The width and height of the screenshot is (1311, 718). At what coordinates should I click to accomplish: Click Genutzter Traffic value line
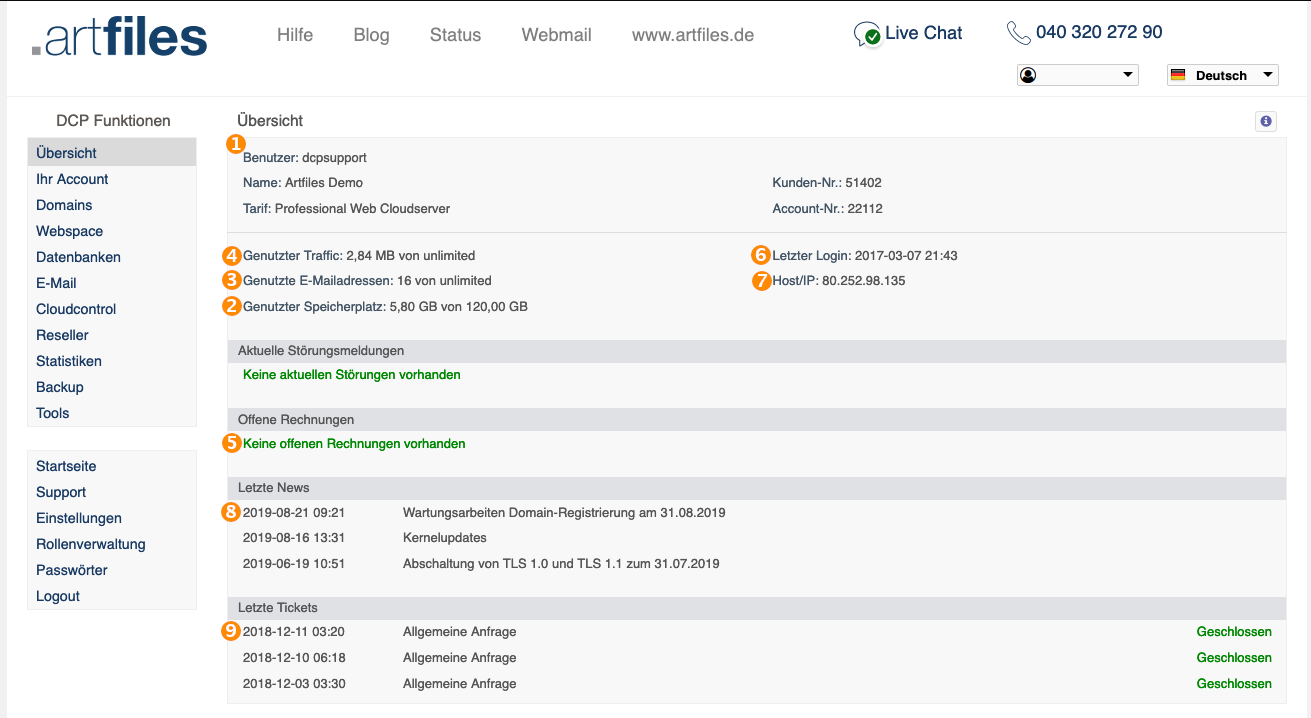click(359, 256)
